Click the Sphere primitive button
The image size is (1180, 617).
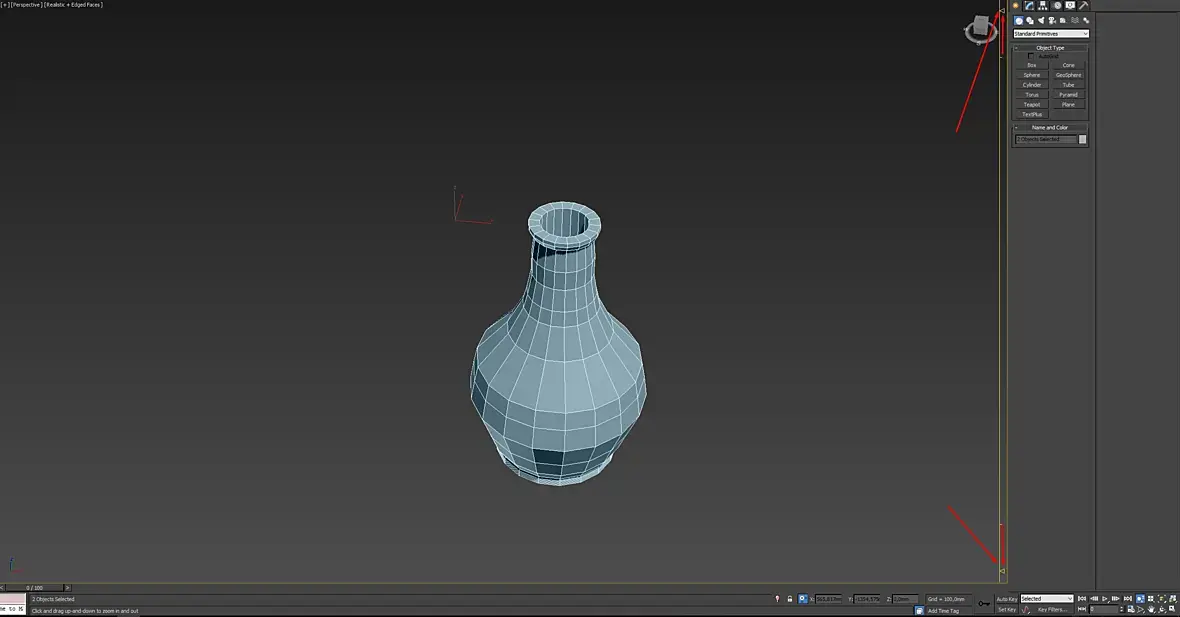(1032, 75)
